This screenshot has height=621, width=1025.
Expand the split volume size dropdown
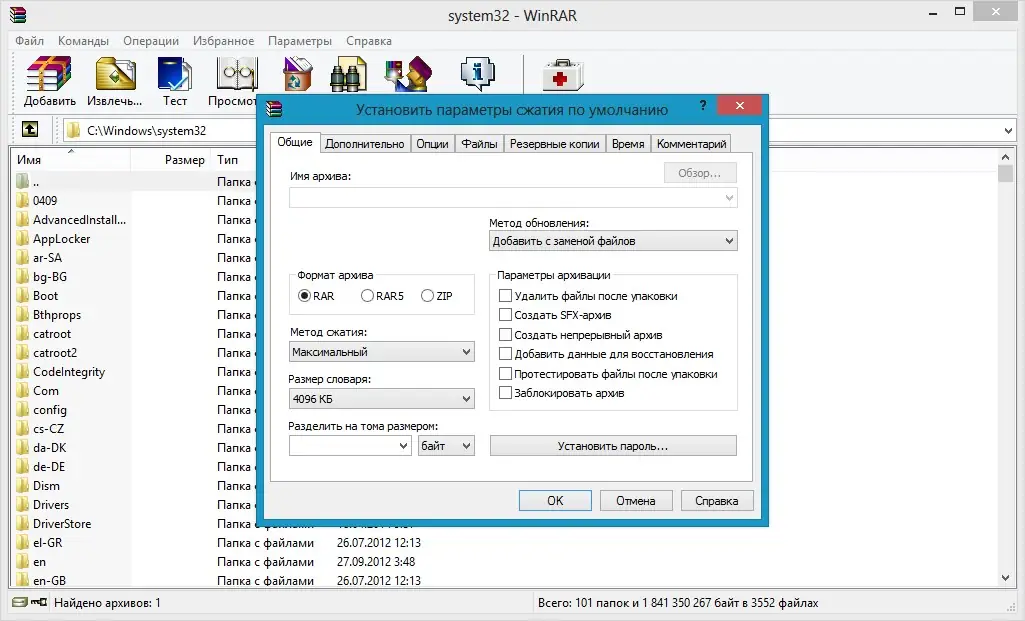tap(403, 446)
